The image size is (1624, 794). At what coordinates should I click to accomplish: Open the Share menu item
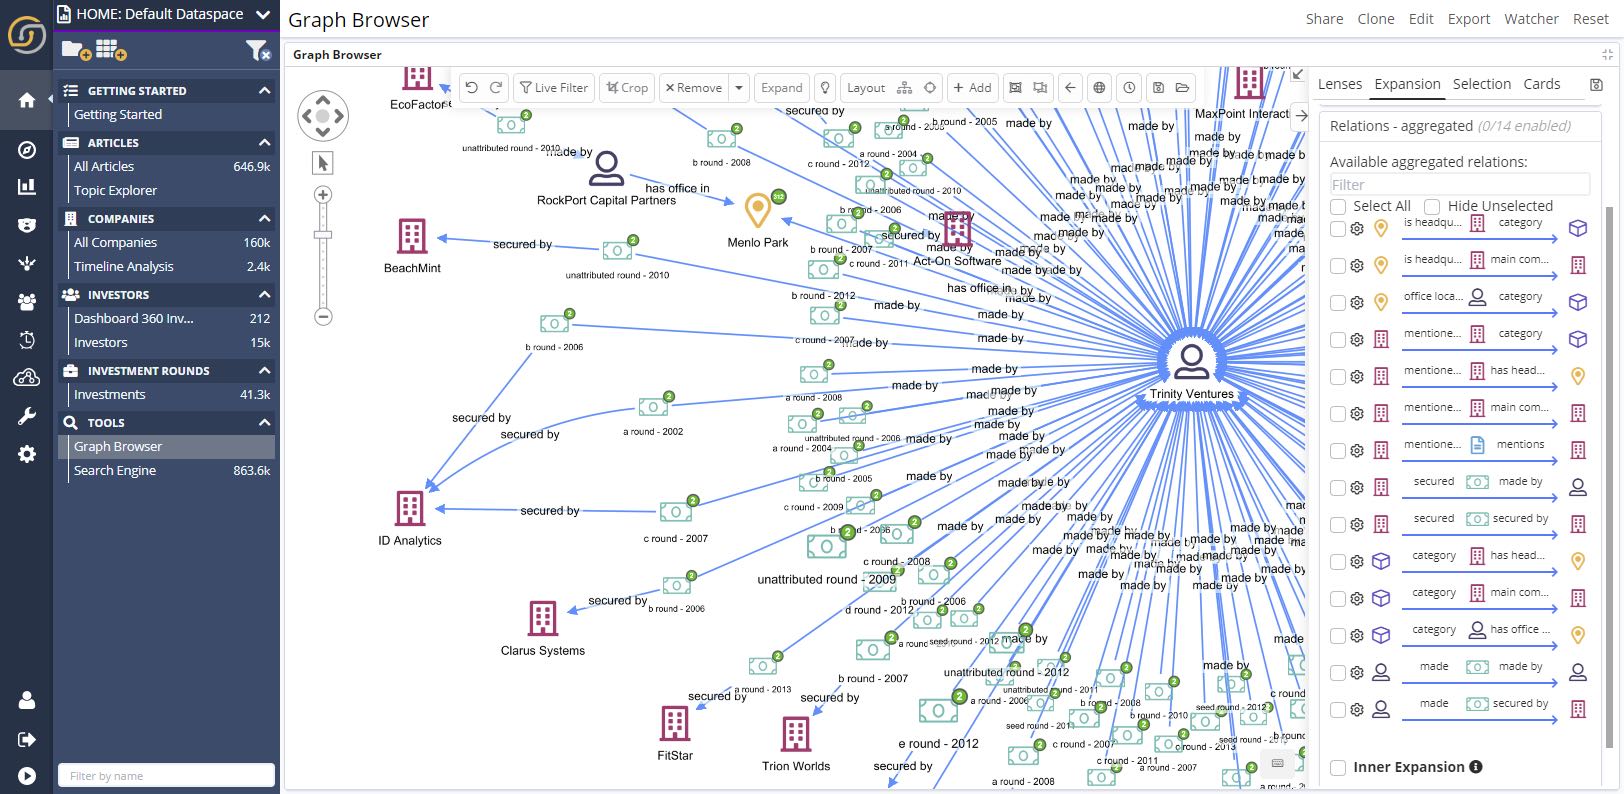coord(1324,19)
